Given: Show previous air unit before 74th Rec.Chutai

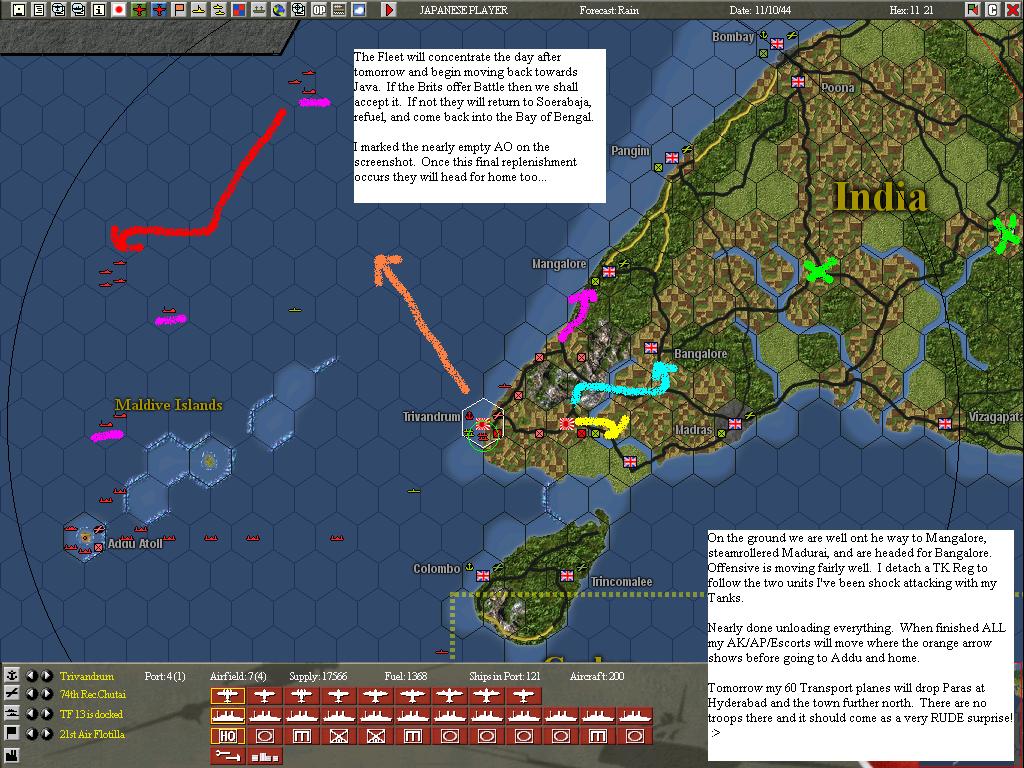Looking at the screenshot, I should pos(31,694).
